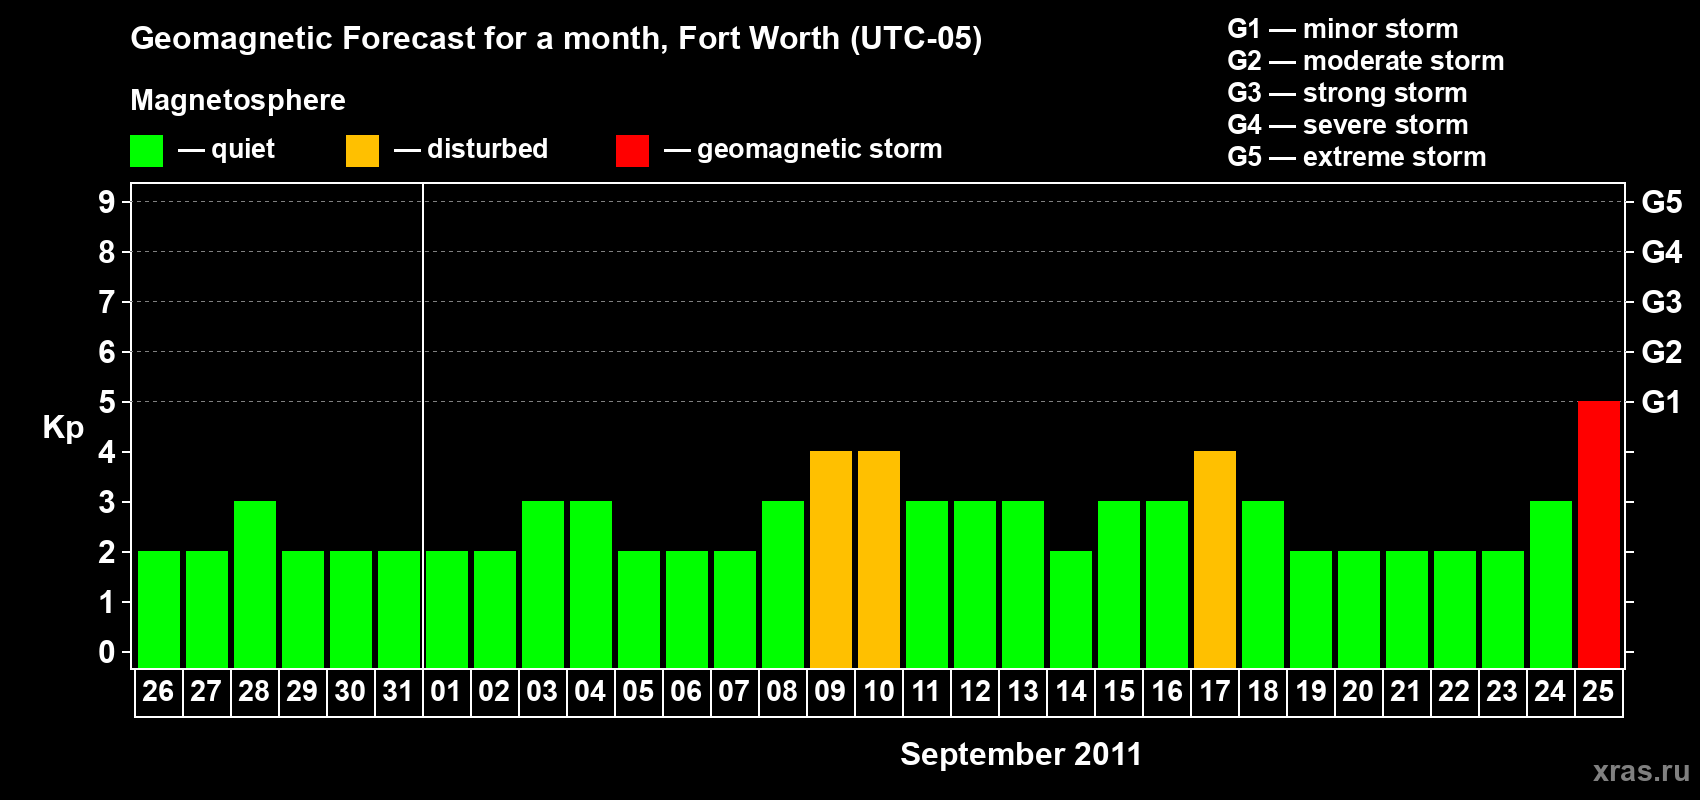Click the 'G3 — strong storm' legend line
Image resolution: width=1700 pixels, height=800 pixels.
point(1347,93)
